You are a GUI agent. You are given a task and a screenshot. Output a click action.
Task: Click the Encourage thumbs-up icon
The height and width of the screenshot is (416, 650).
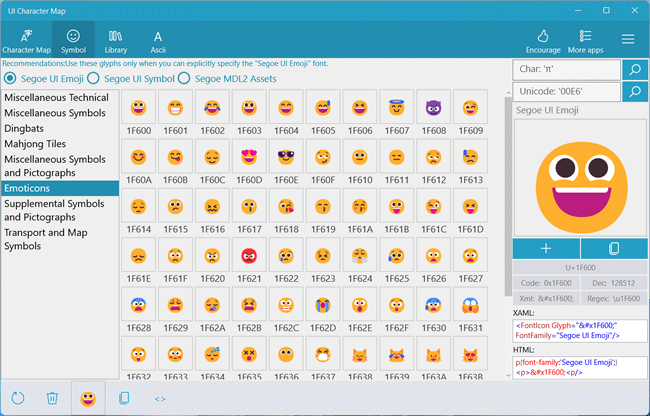[543, 40]
